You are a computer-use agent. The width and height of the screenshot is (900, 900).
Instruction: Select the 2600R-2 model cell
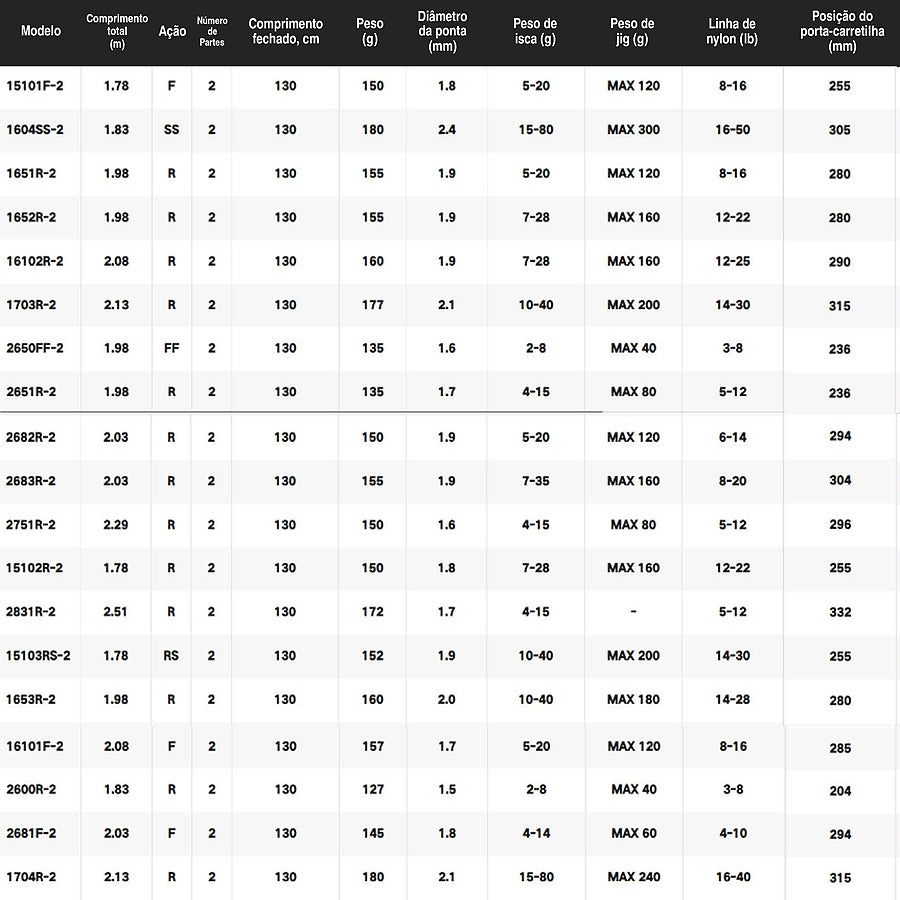click(31, 790)
